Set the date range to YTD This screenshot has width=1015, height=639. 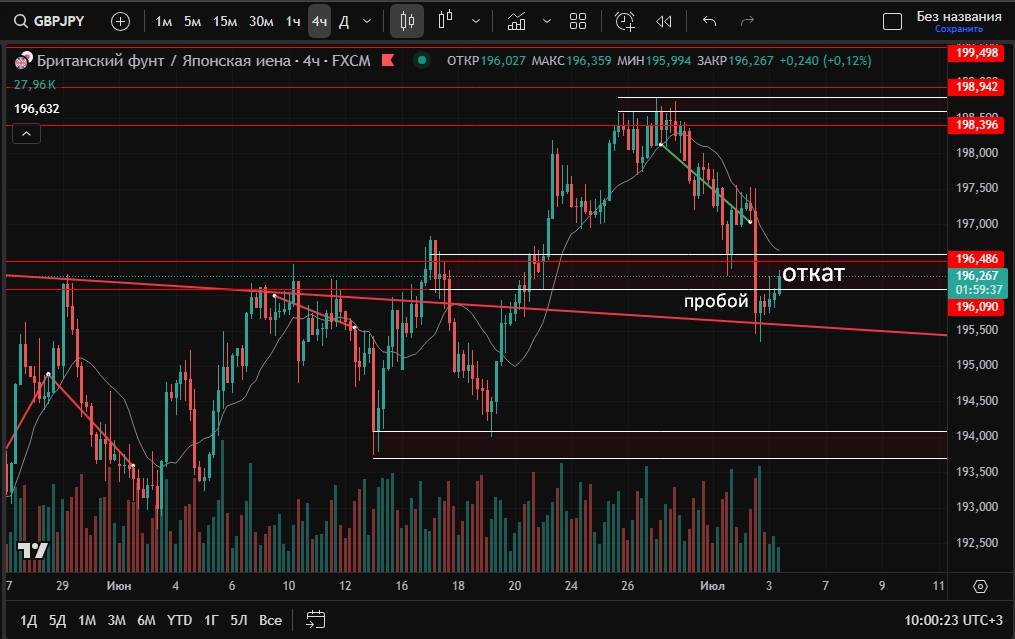pos(179,620)
